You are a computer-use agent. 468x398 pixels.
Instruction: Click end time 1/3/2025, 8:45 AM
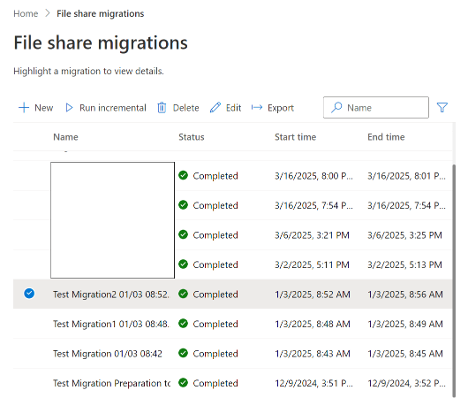(x=405, y=353)
